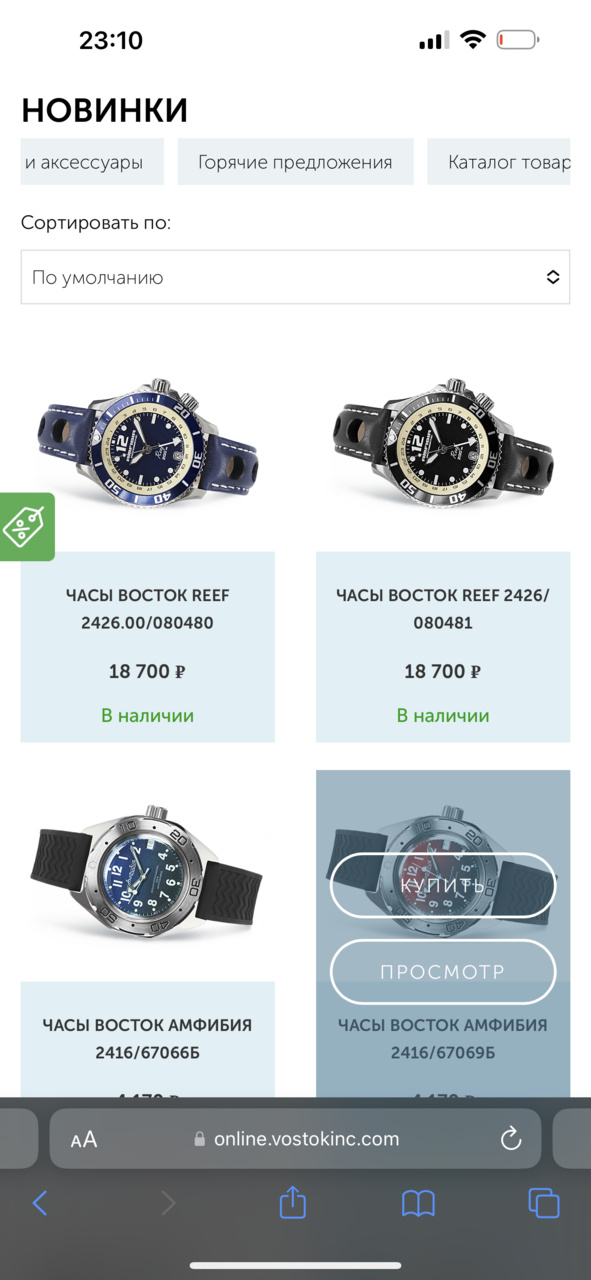Go back using Safari back arrow
The width and height of the screenshot is (591, 1280).
(x=40, y=1202)
